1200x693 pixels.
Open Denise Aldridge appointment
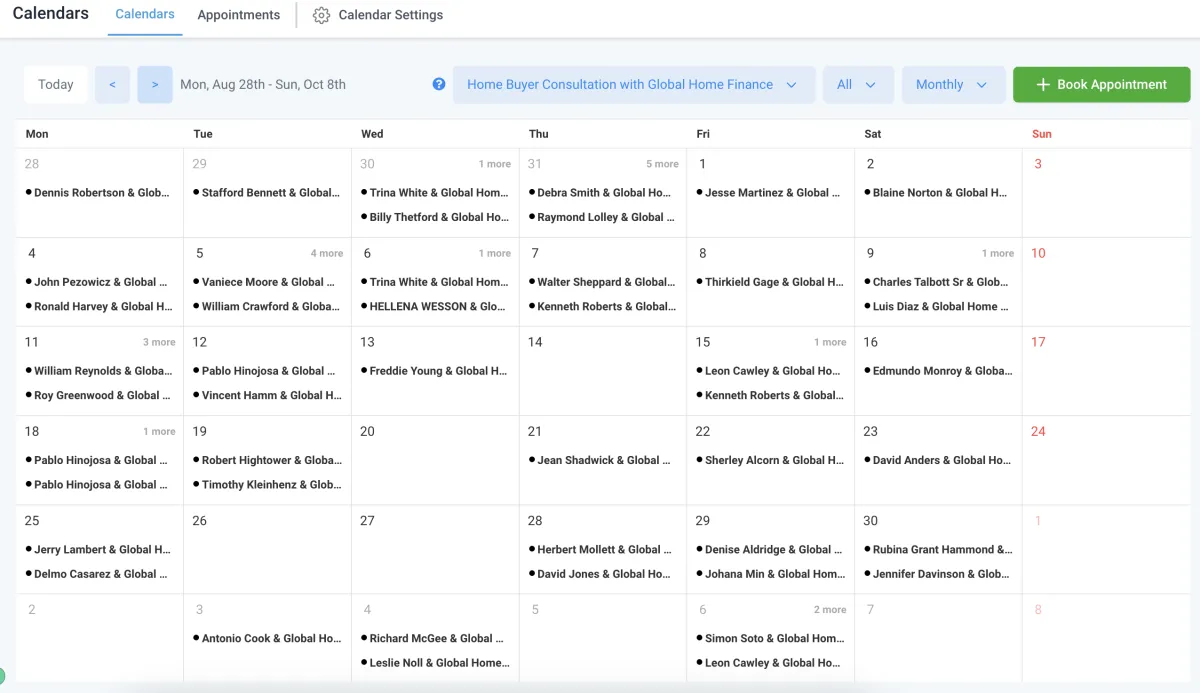[x=770, y=549]
